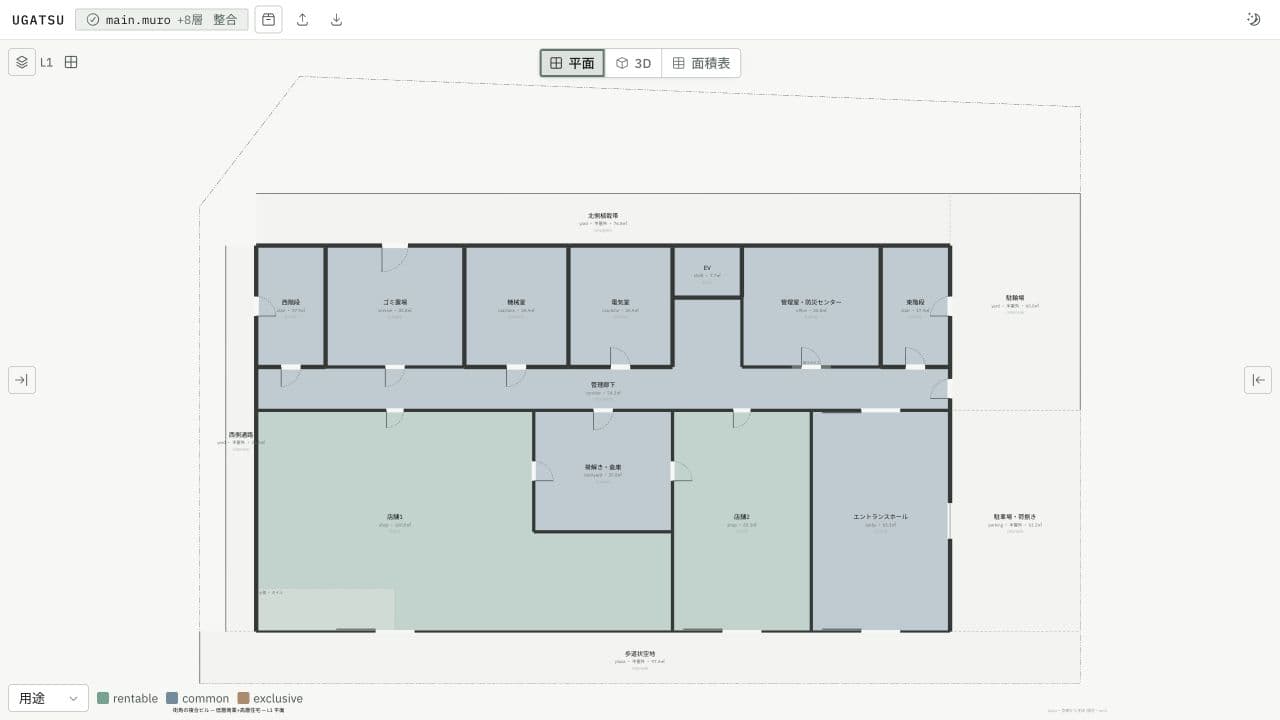Select the 店舗2 room label
The height and width of the screenshot is (720, 1280).
pyautogui.click(x=741, y=517)
